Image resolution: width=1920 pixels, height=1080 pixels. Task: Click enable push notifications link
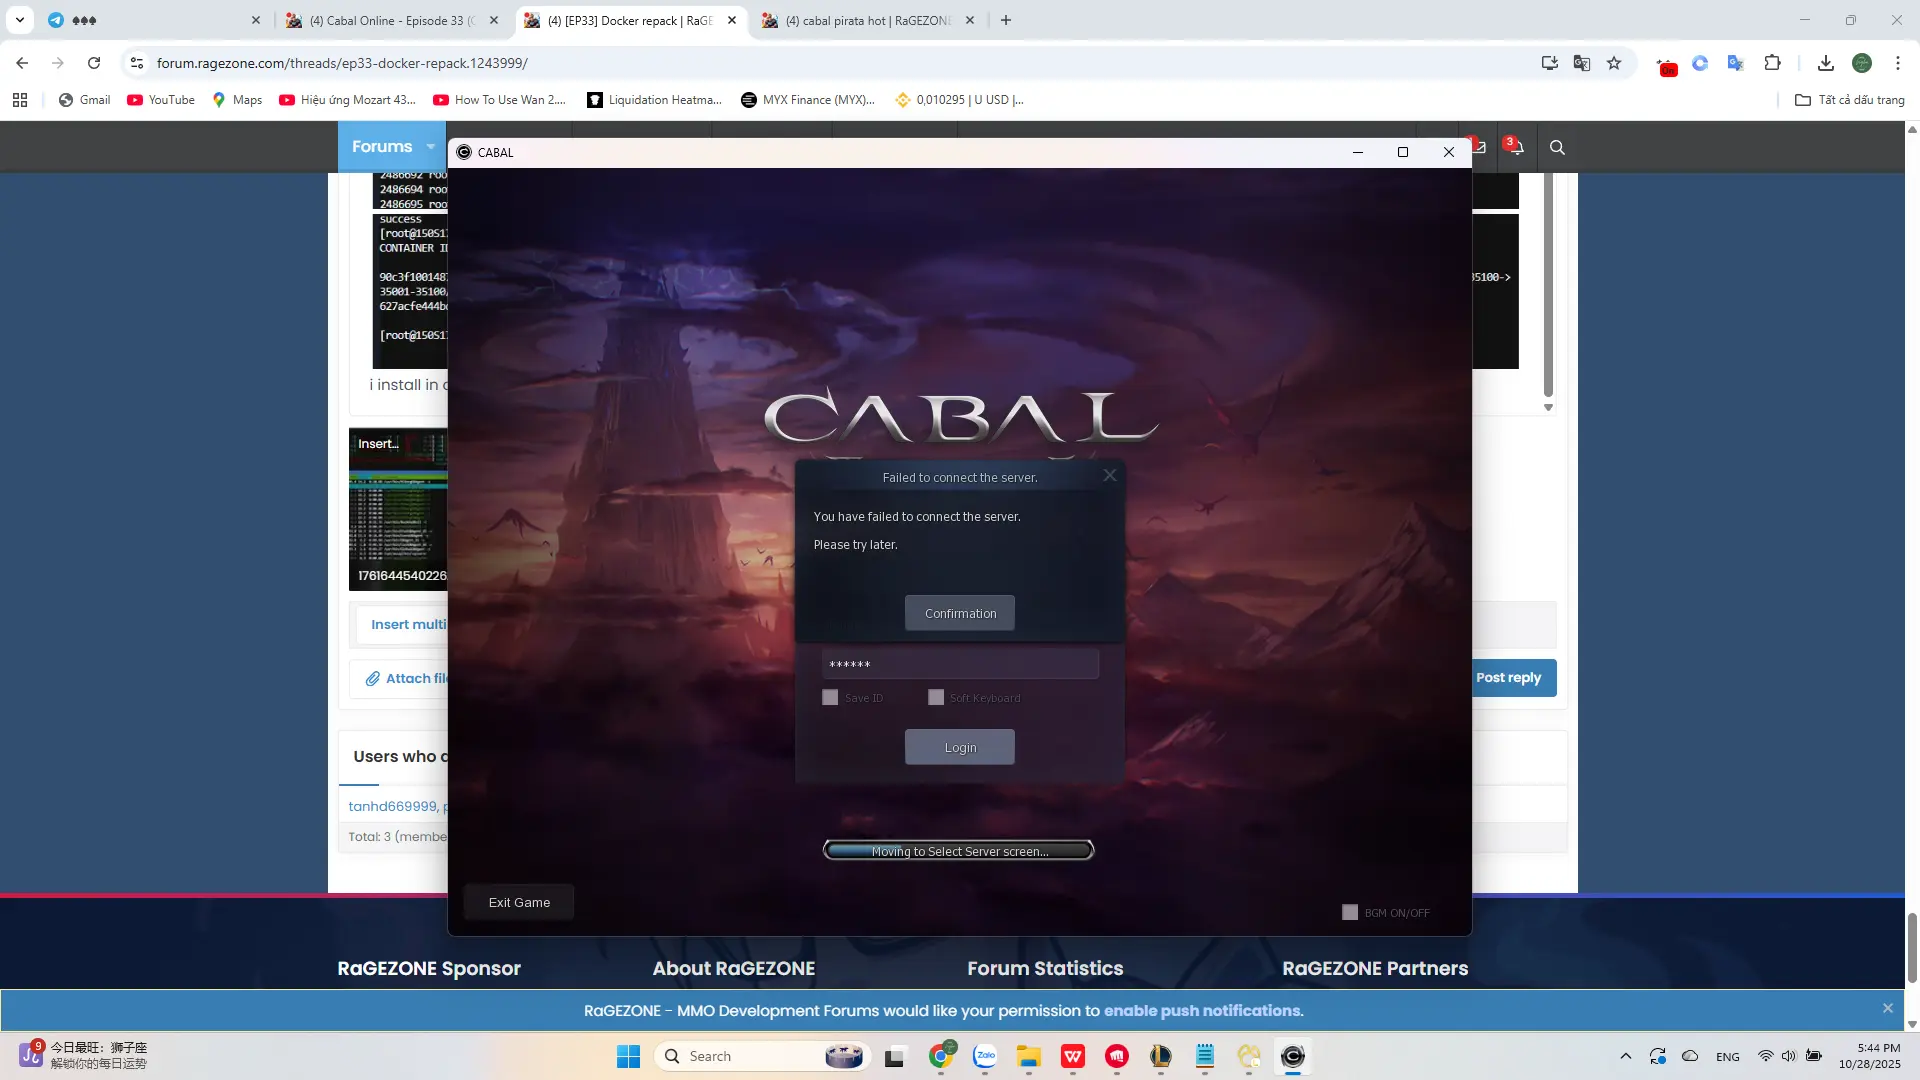click(1203, 1011)
